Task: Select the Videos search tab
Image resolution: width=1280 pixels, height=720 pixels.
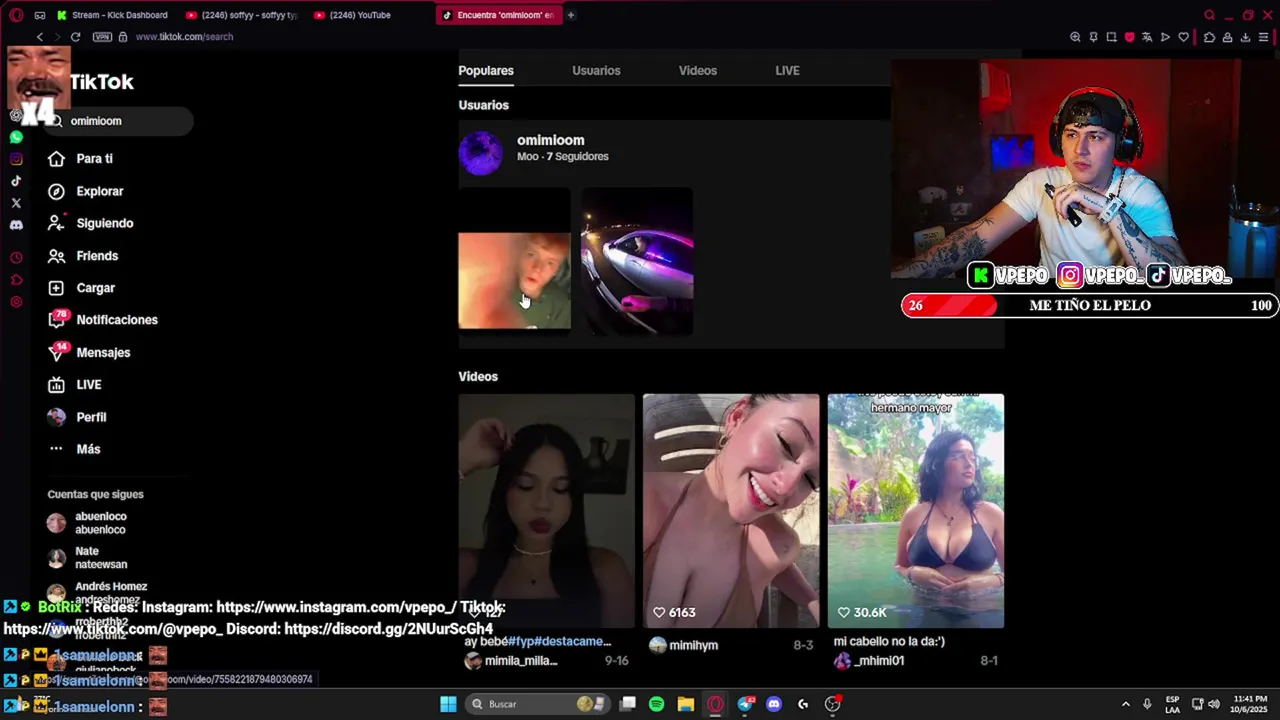Action: 697,71
